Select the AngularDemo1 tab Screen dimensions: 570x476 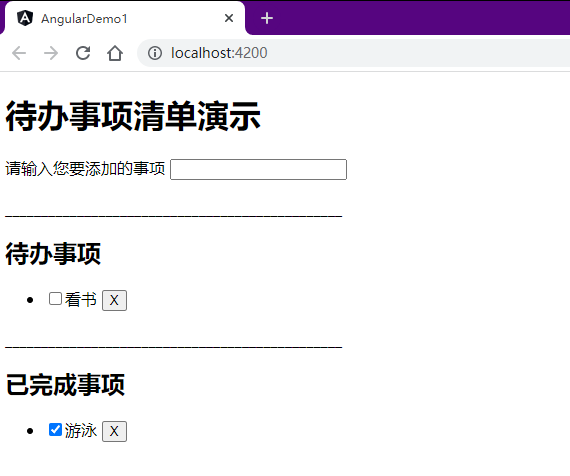pyautogui.click(x=124, y=18)
